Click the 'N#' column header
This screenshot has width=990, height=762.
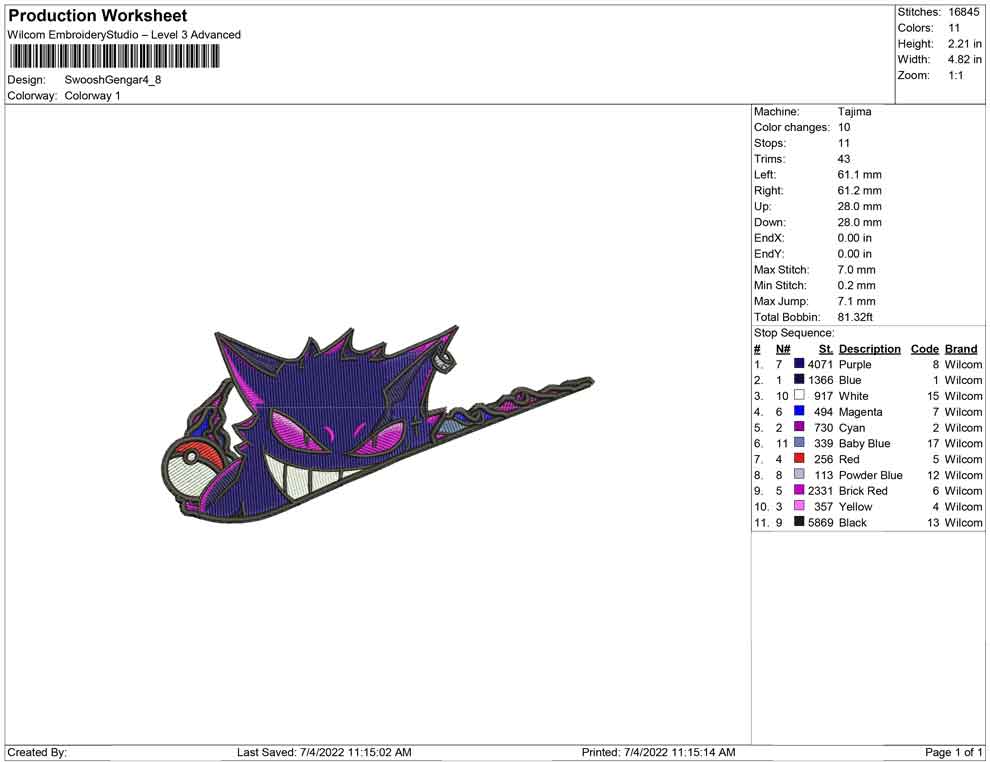click(x=783, y=349)
